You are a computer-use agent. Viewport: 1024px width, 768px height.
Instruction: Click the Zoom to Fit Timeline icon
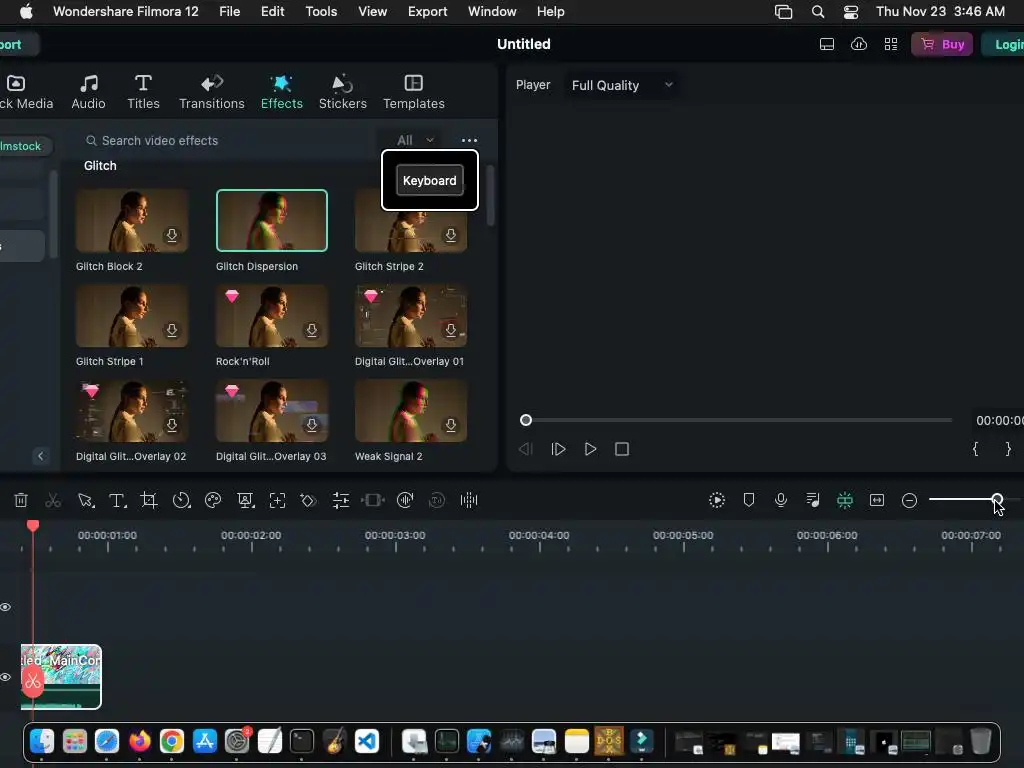pos(877,500)
